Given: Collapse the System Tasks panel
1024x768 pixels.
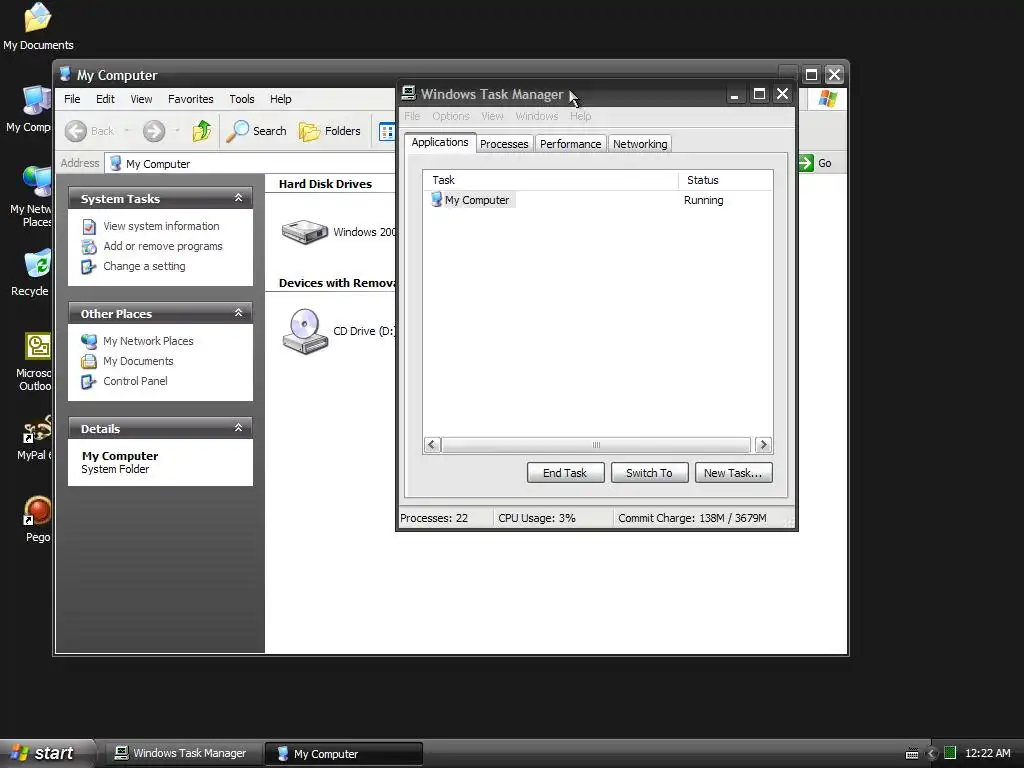Looking at the screenshot, I should point(238,198).
